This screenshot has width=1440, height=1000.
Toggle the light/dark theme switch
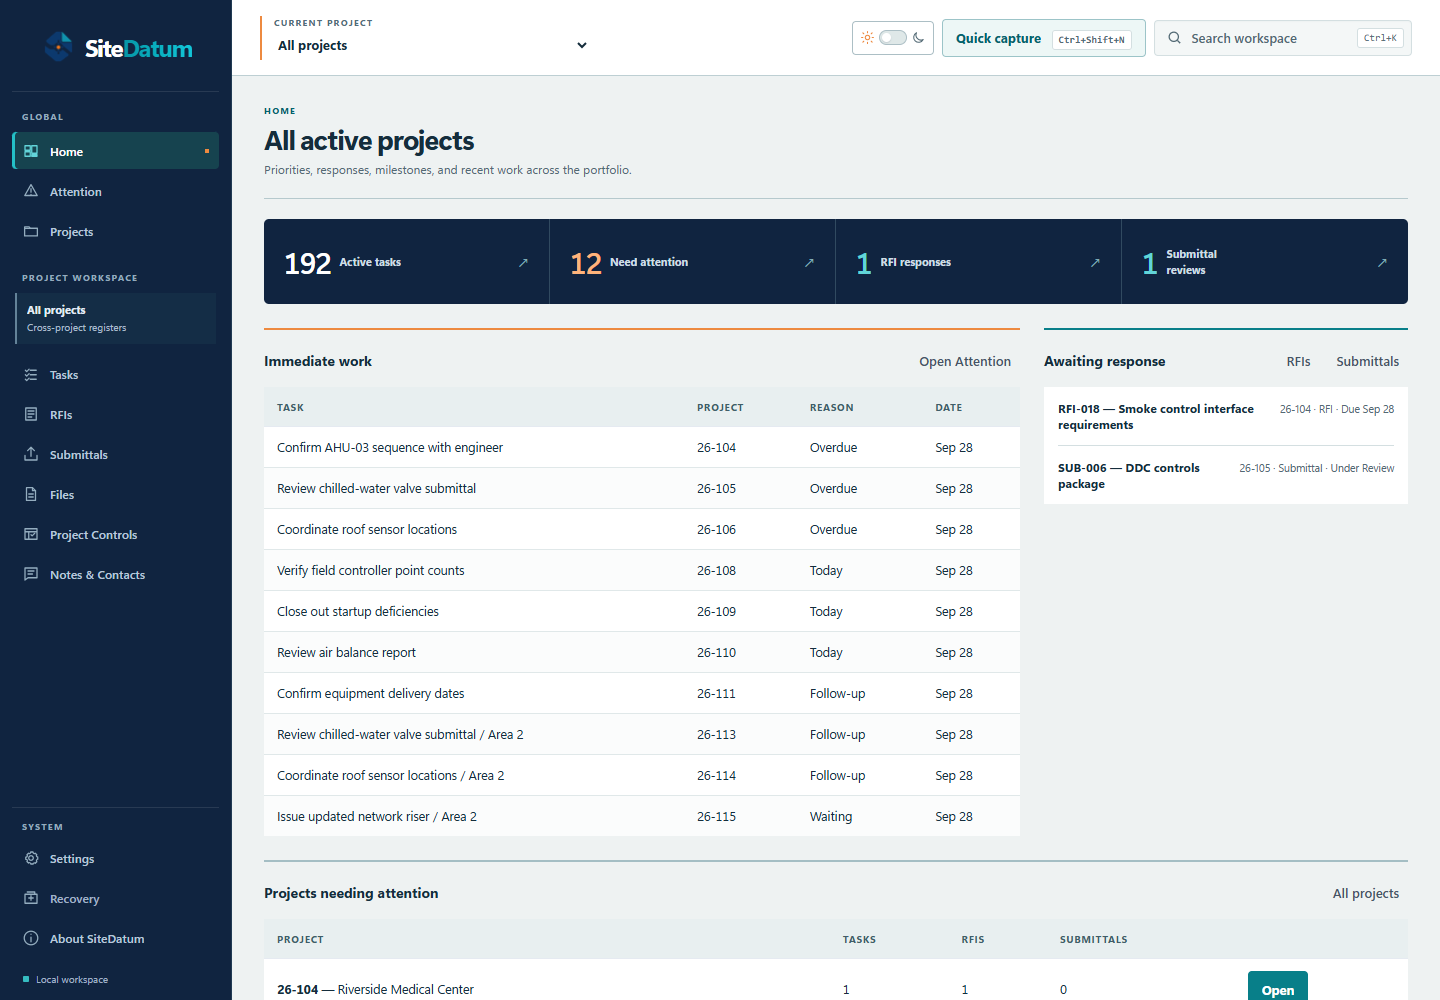point(893,38)
